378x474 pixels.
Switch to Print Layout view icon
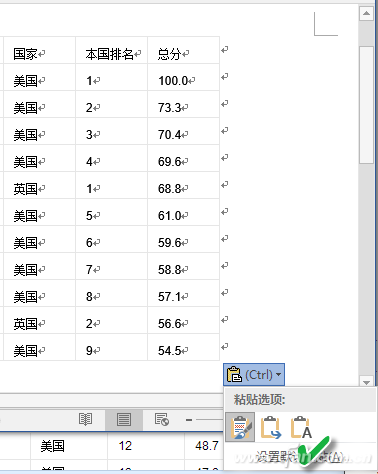pyautogui.click(x=124, y=420)
